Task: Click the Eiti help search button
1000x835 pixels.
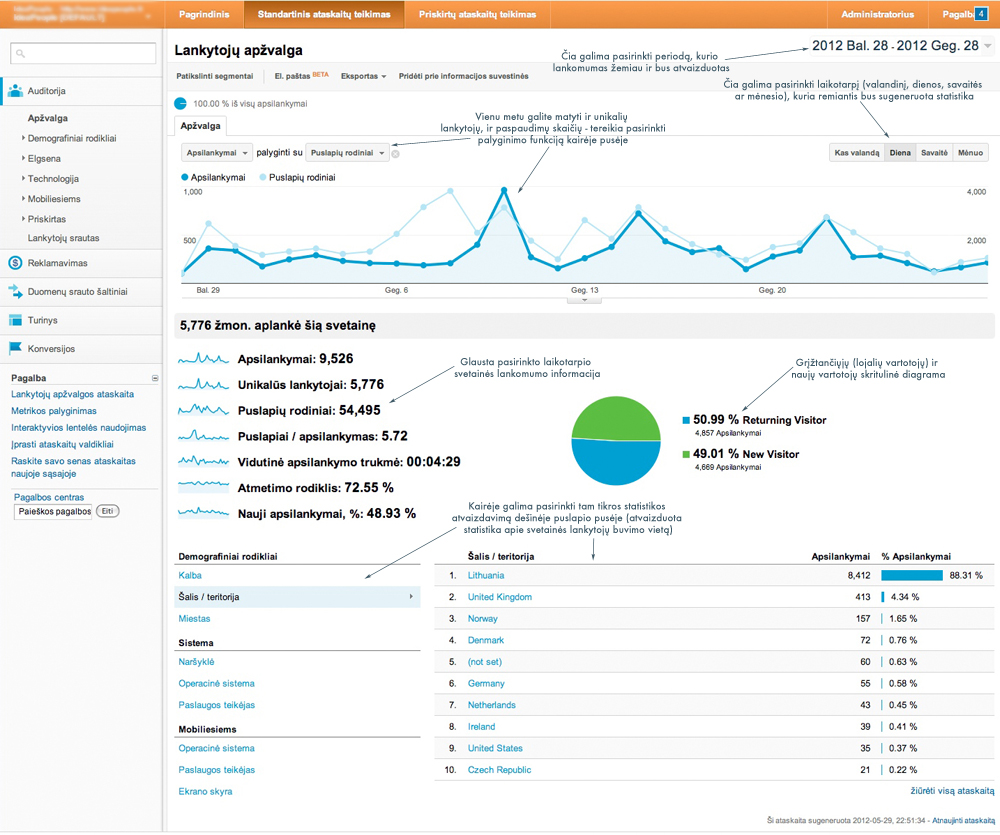Action: [108, 512]
